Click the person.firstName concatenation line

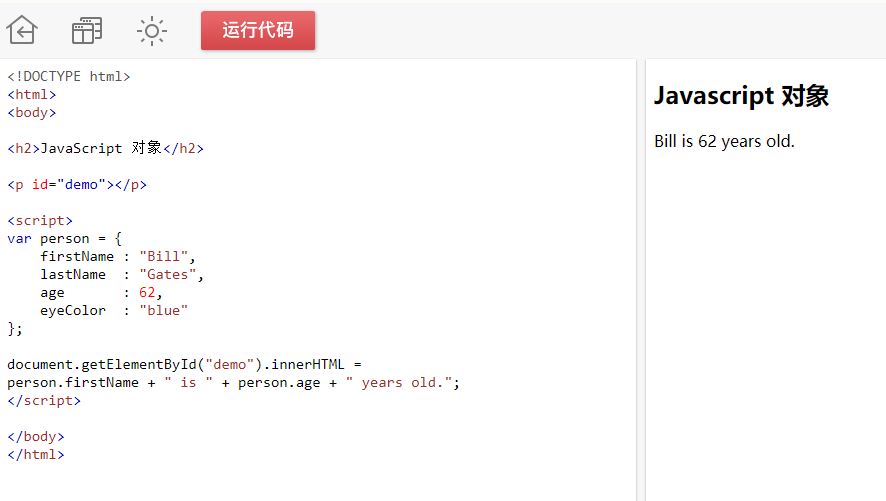pyautogui.click(x=233, y=383)
